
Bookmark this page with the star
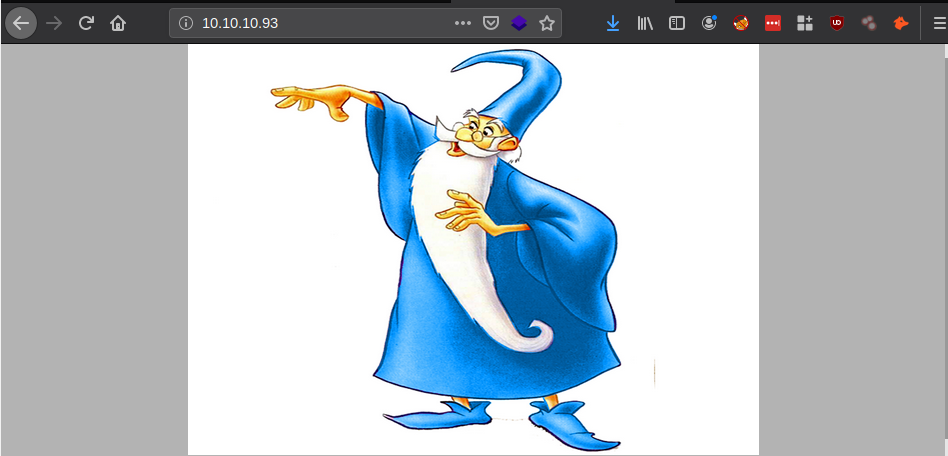point(547,24)
